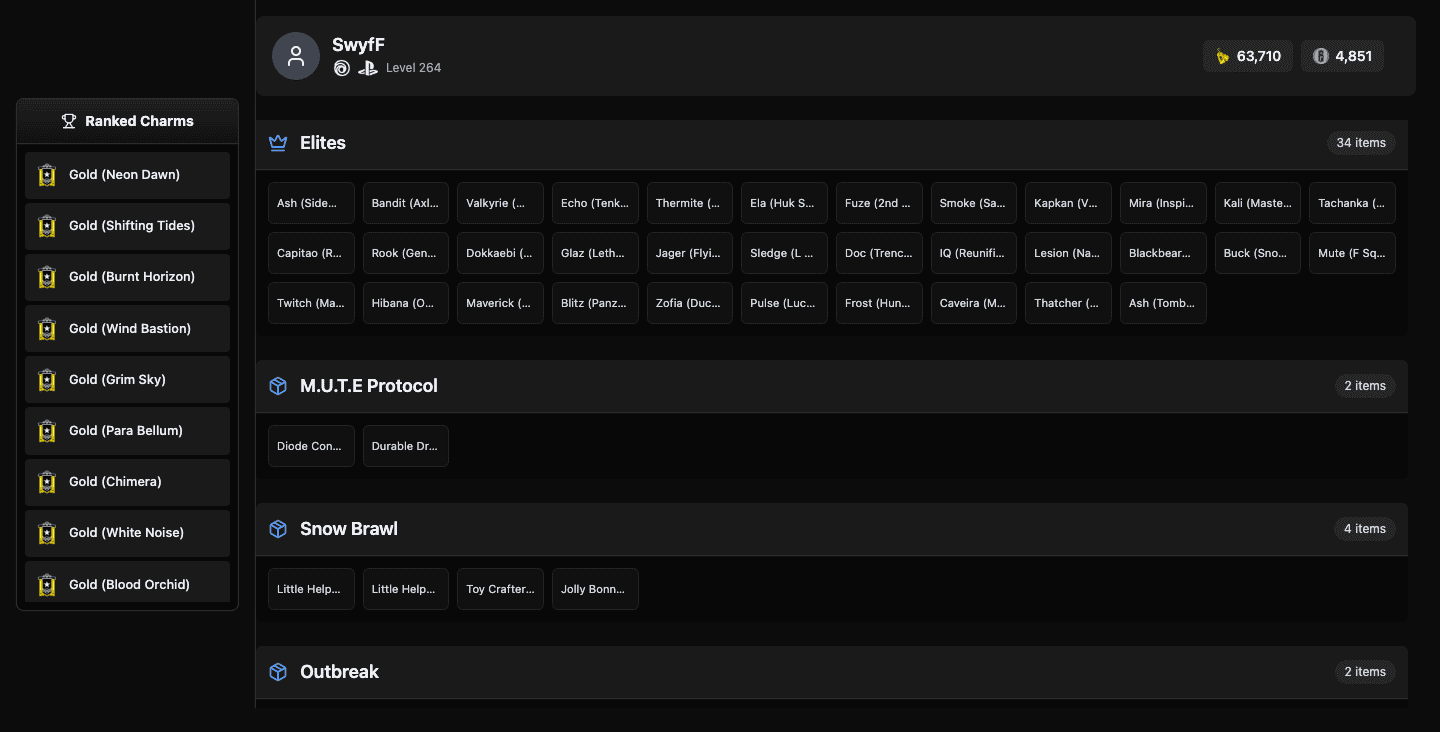
Task: Select the Jolly Bonn... Snow Brawl item
Action: coord(595,589)
